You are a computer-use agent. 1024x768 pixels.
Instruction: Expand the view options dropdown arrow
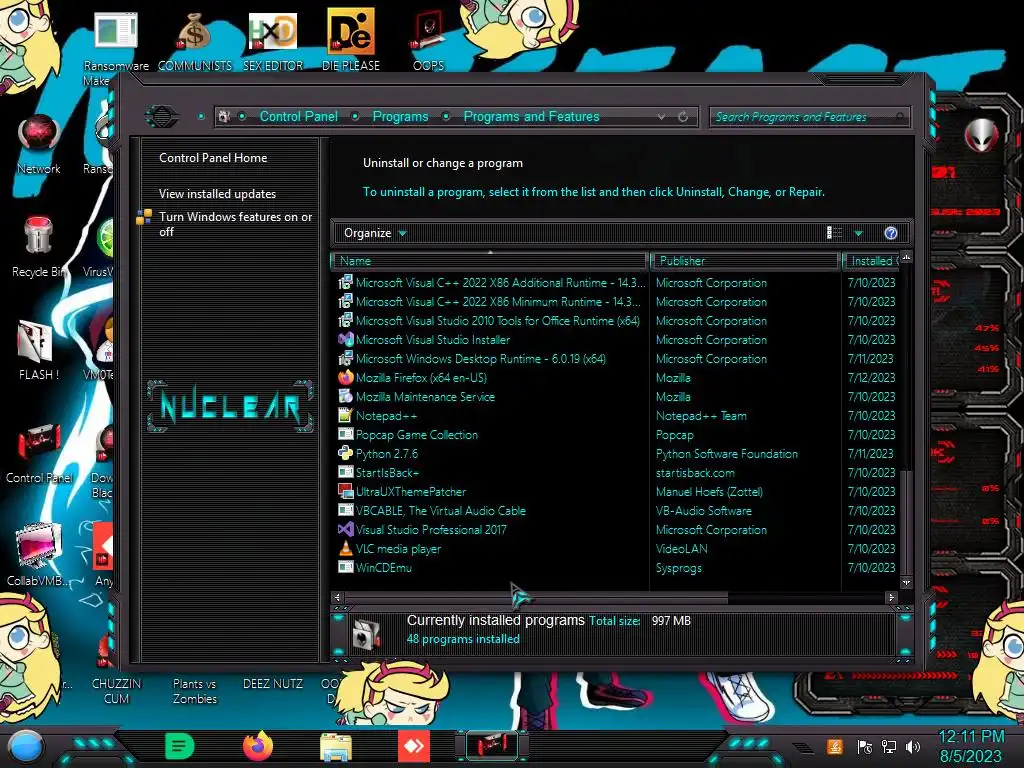859,233
